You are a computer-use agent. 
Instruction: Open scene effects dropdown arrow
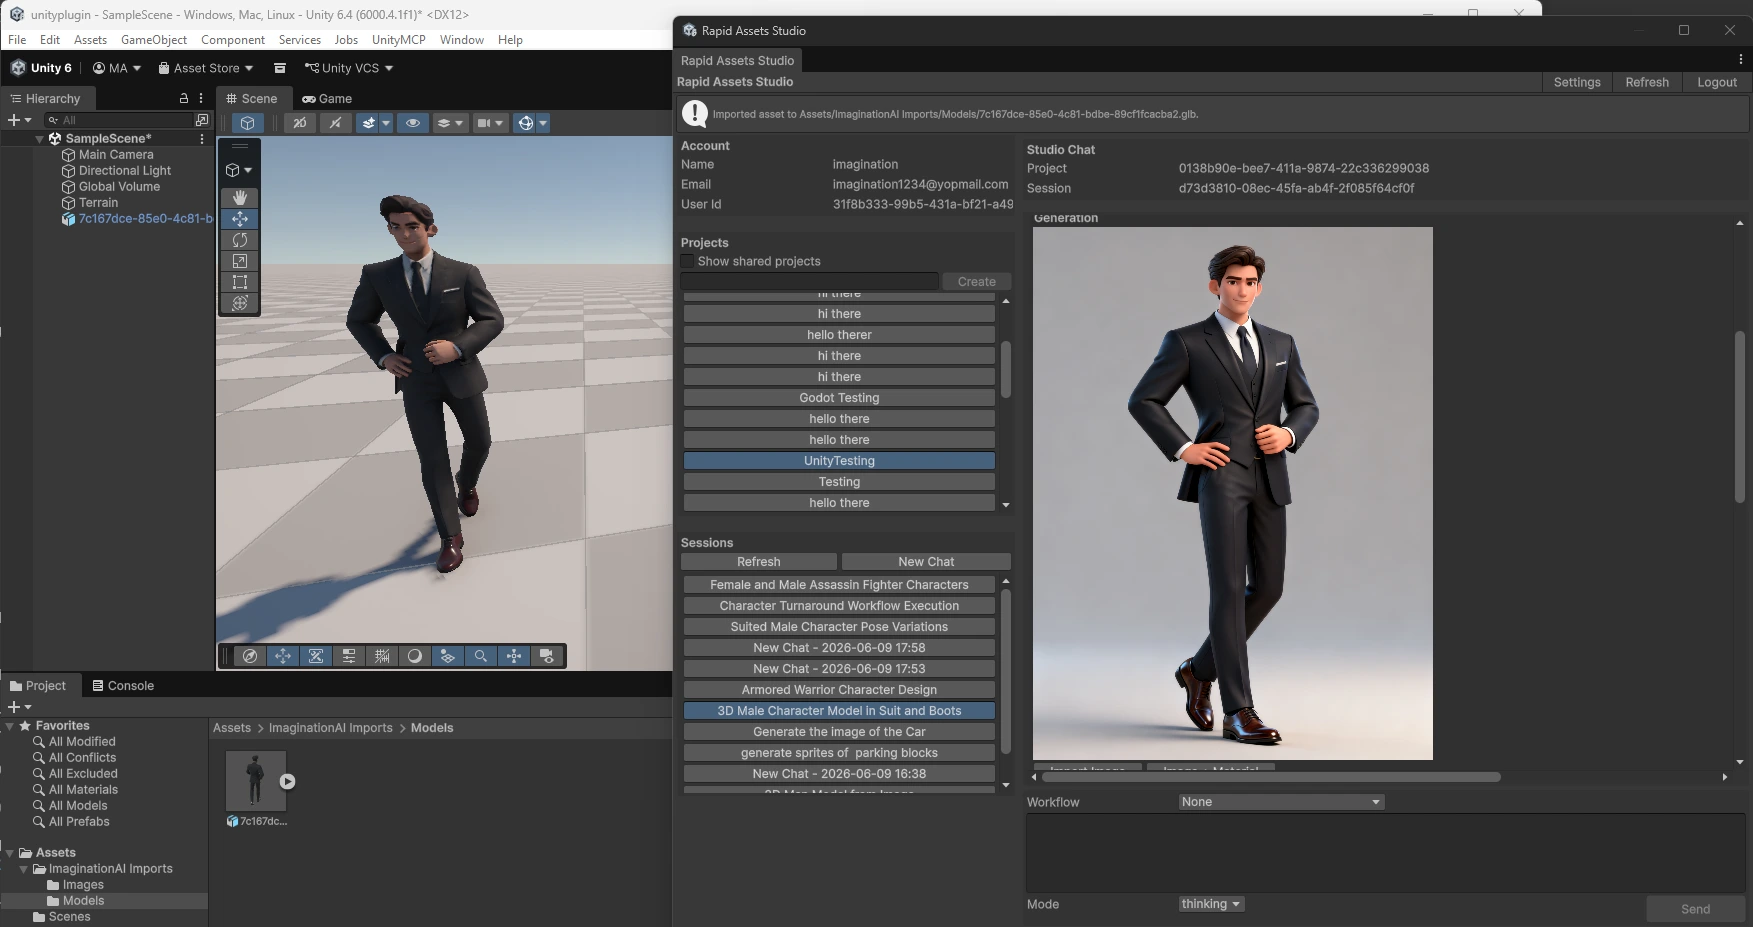(x=386, y=123)
